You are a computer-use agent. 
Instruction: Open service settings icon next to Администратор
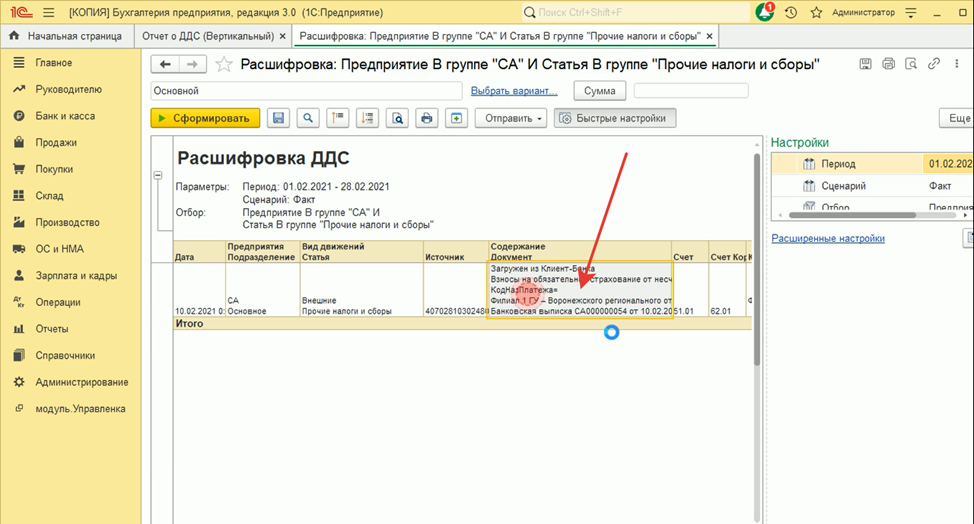pos(911,12)
